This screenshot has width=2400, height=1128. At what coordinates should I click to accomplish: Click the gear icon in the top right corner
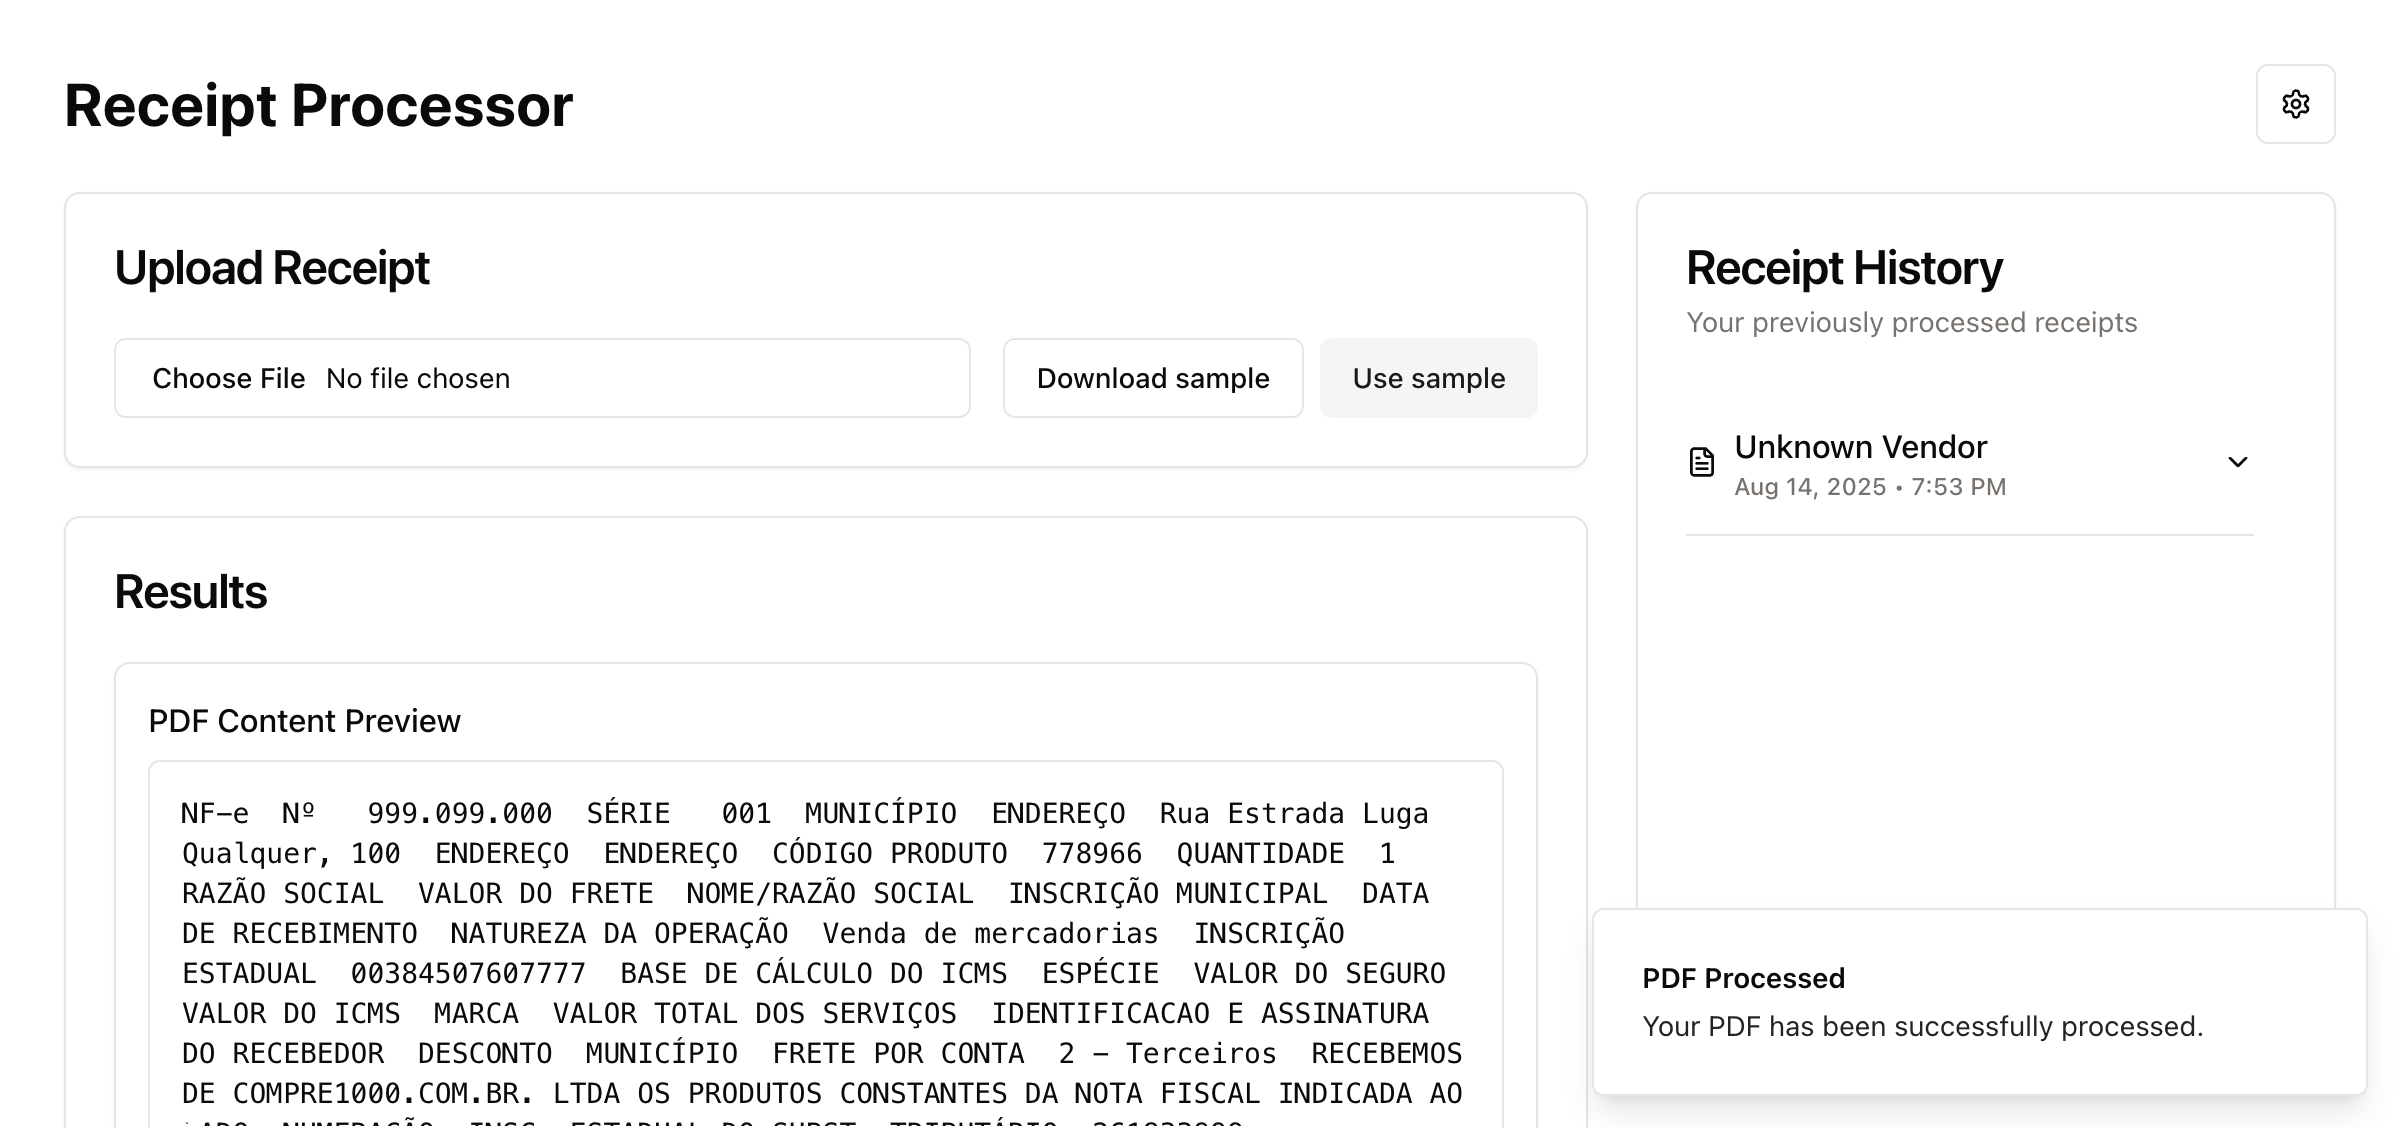tap(2295, 104)
